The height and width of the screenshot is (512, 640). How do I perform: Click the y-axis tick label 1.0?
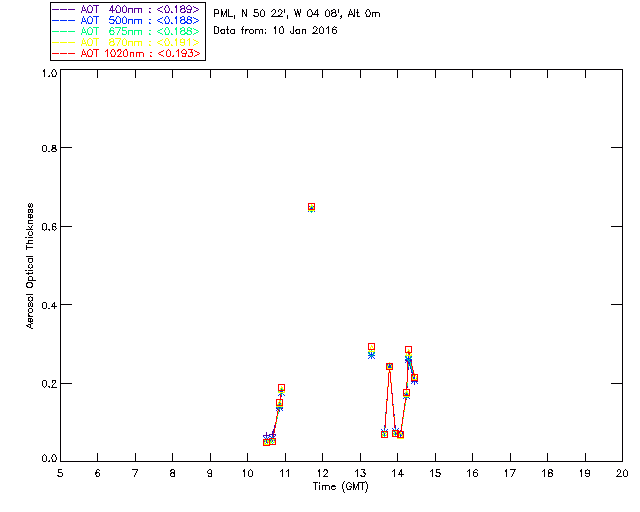[49, 73]
